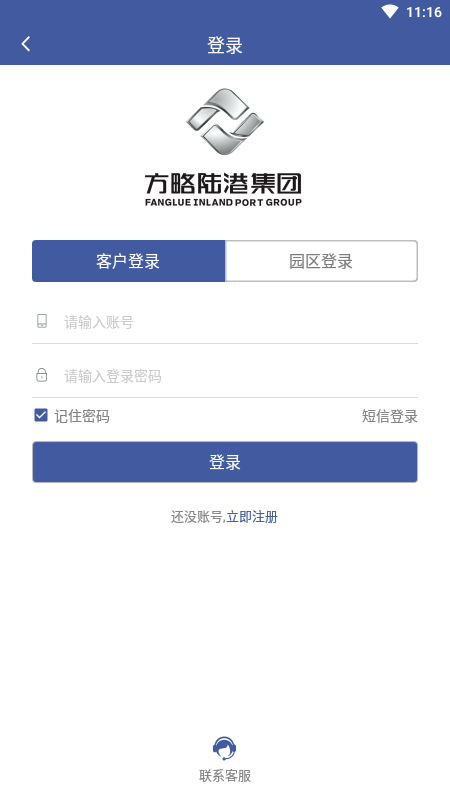Image resolution: width=450 pixels, height=800 pixels.
Task: Tap the phone icon beside account field
Action: click(42, 321)
